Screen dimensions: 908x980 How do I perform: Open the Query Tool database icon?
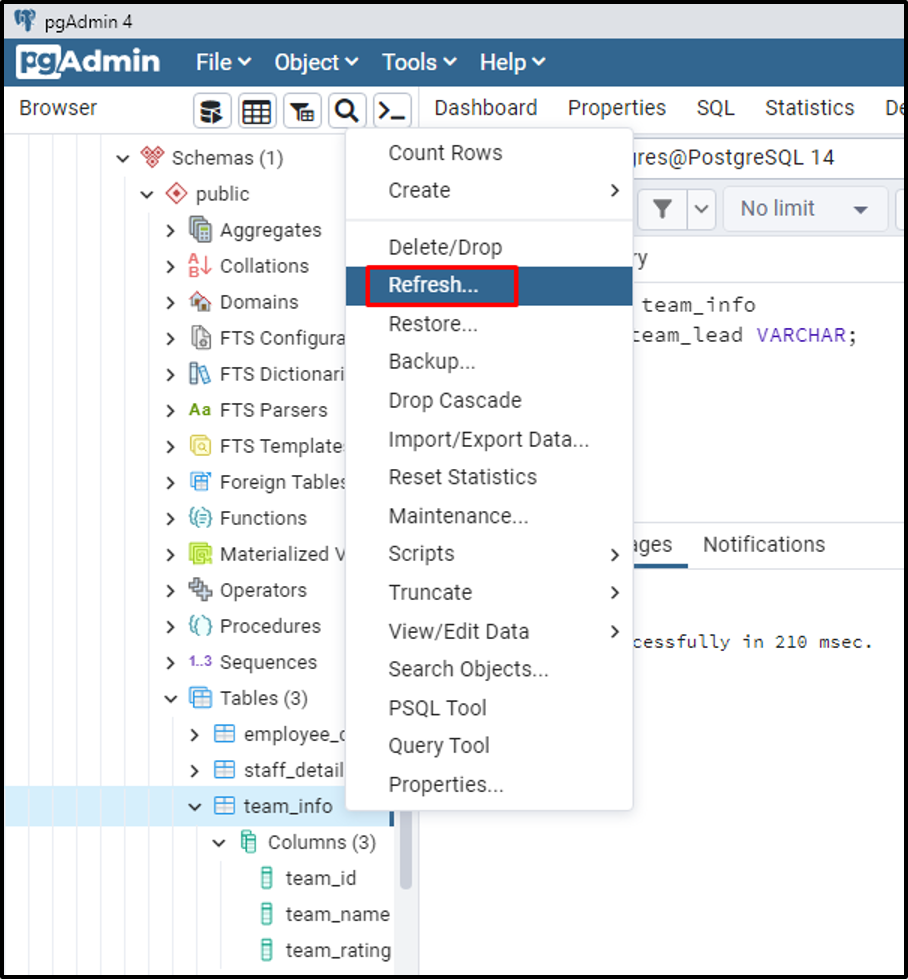coord(212,110)
